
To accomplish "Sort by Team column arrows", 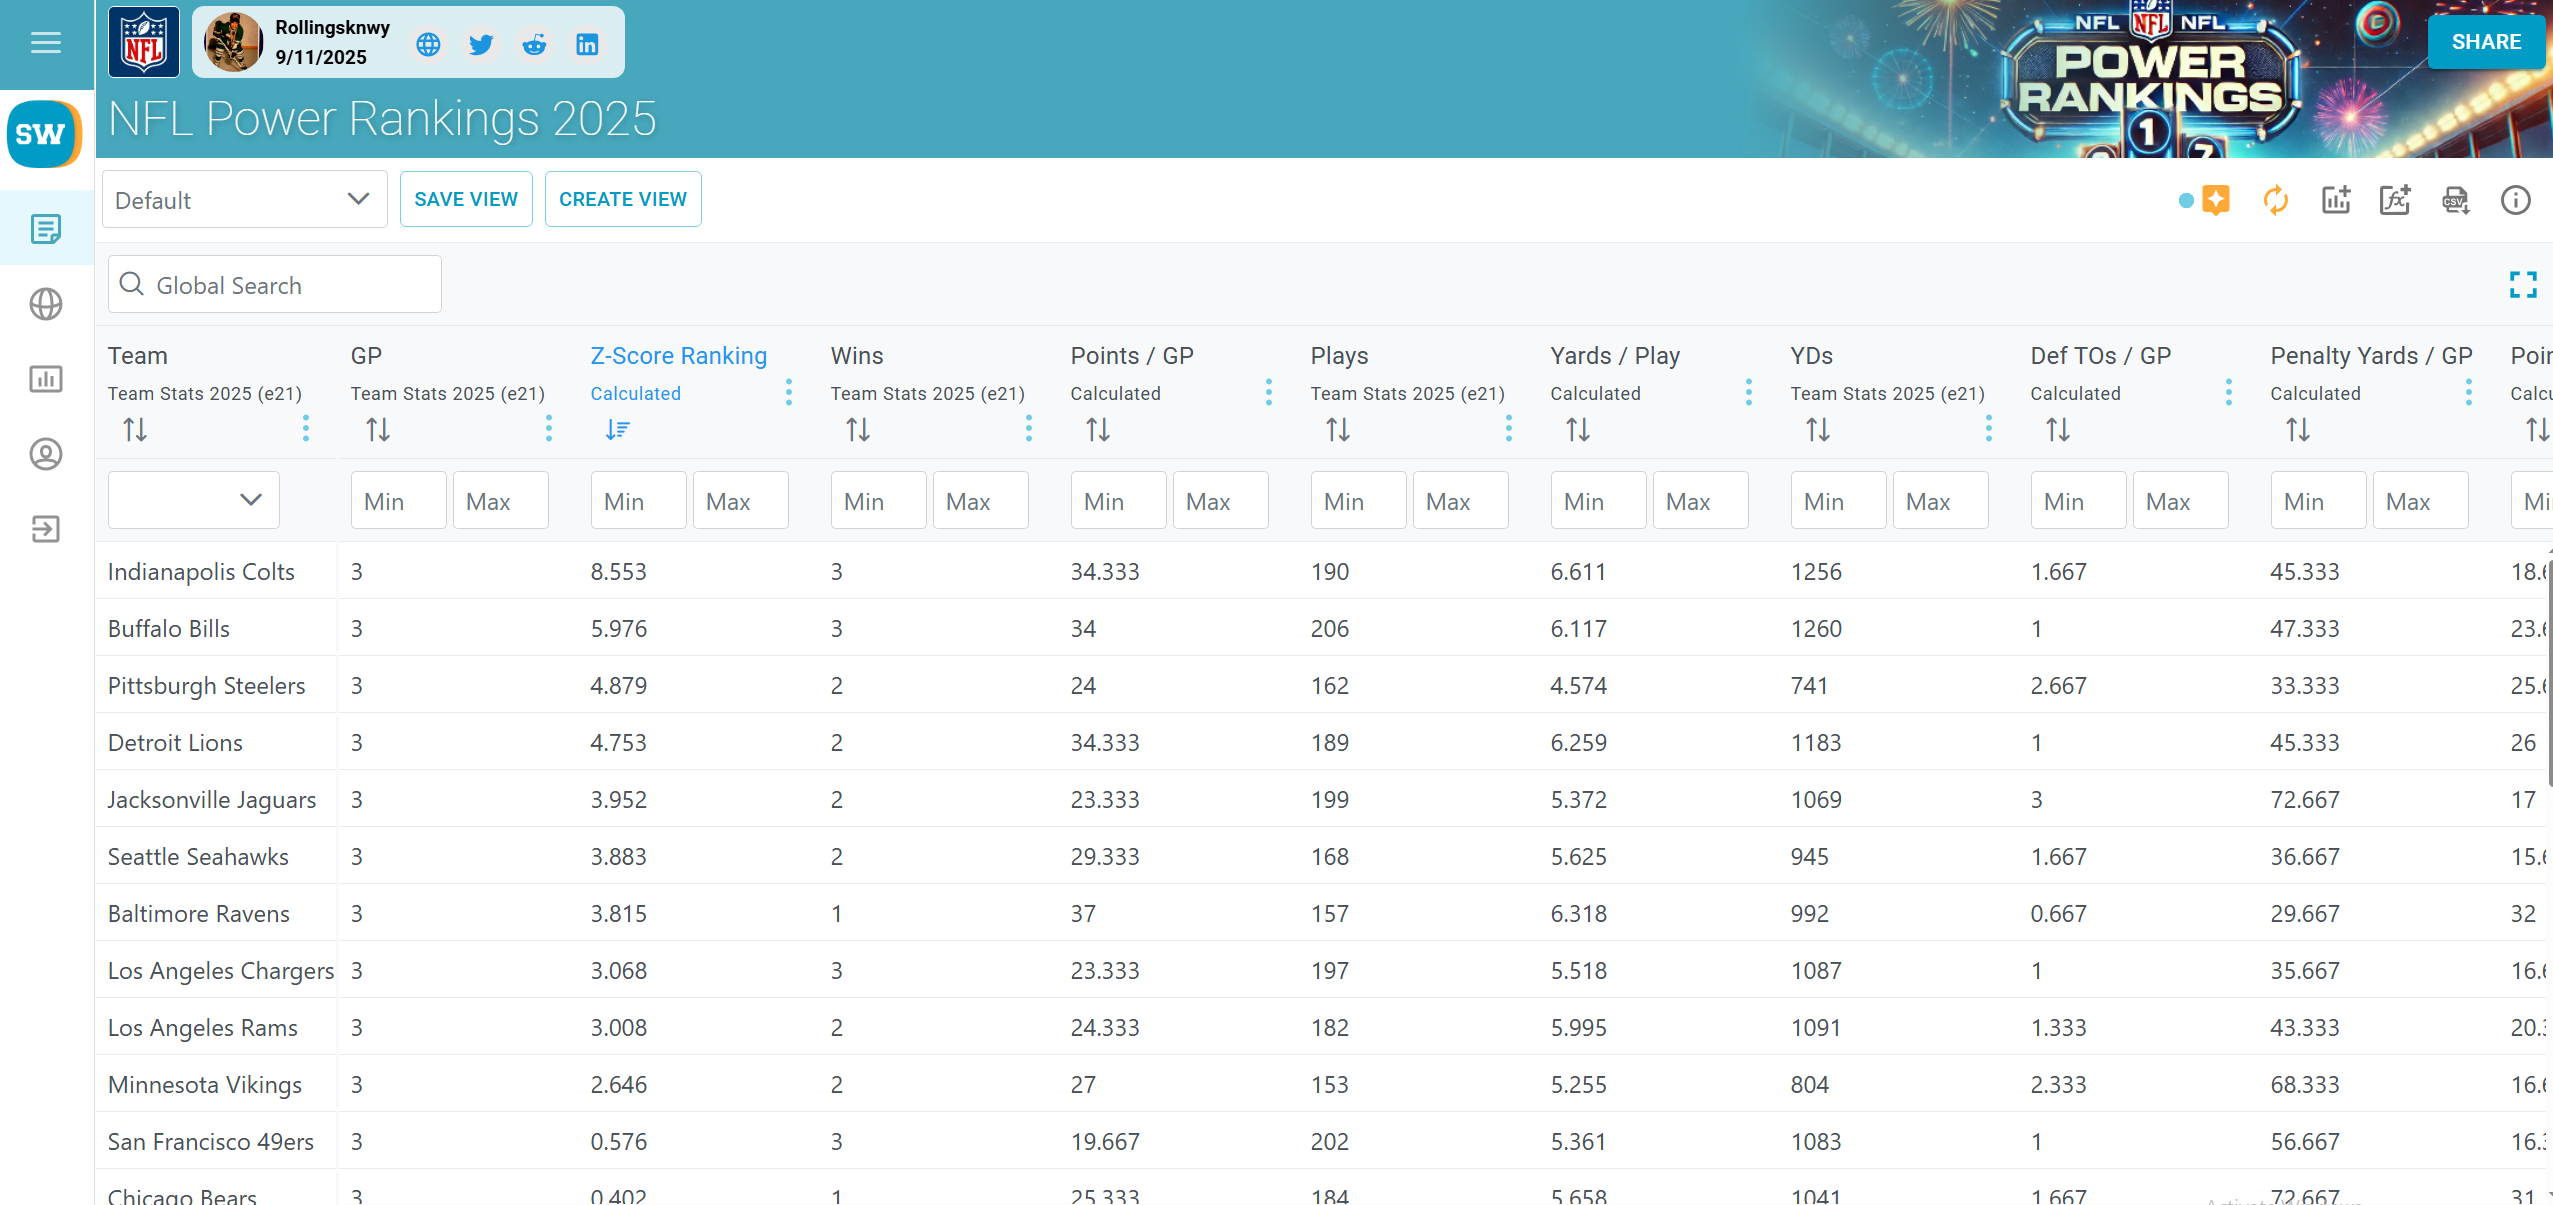I will [135, 430].
